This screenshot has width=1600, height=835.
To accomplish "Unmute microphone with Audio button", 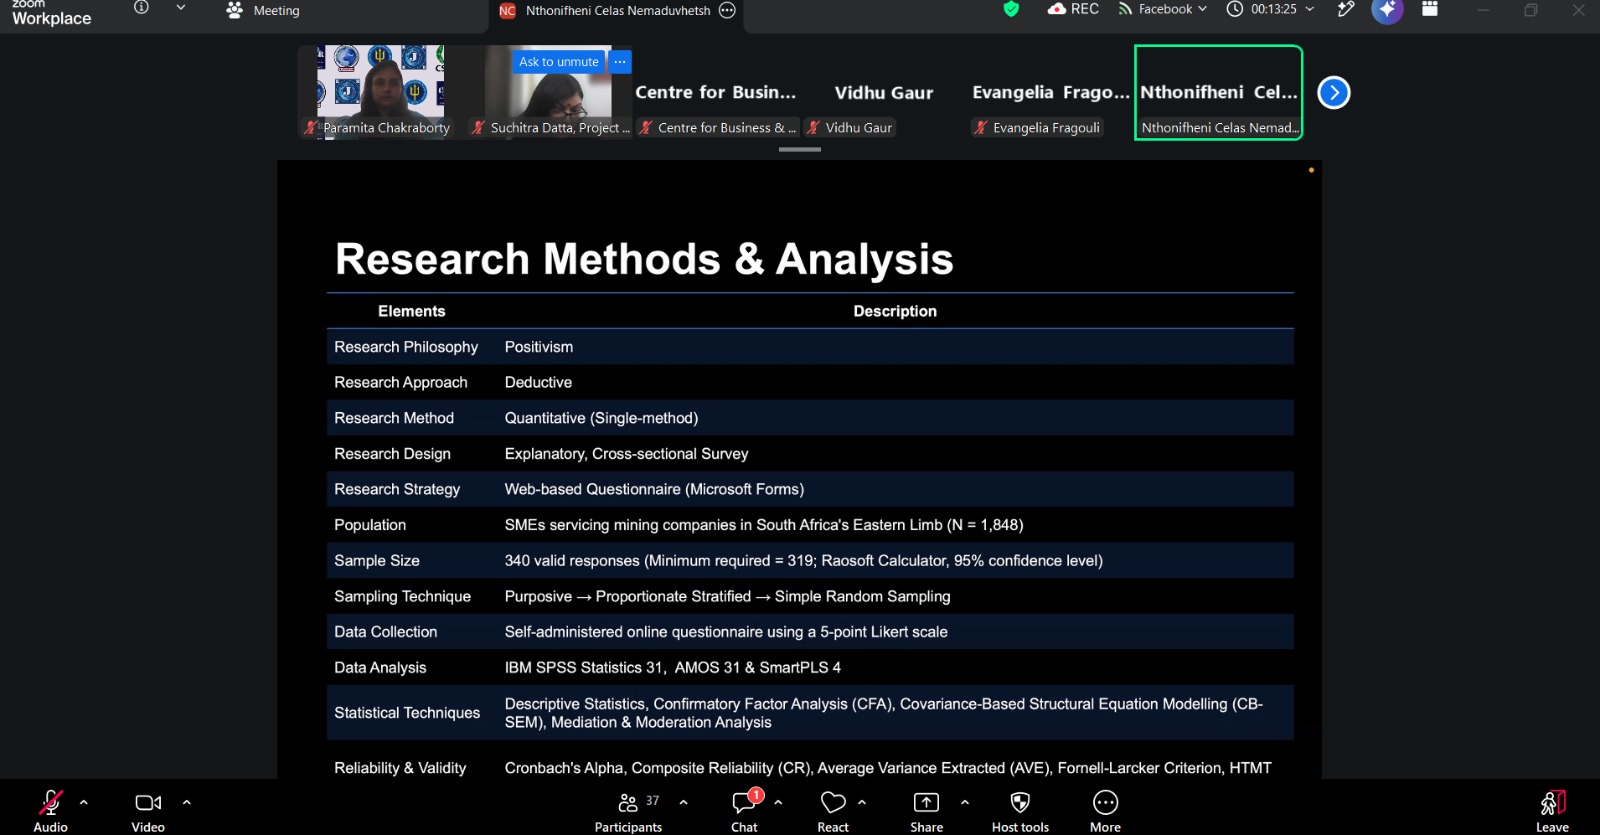I will (x=50, y=811).
